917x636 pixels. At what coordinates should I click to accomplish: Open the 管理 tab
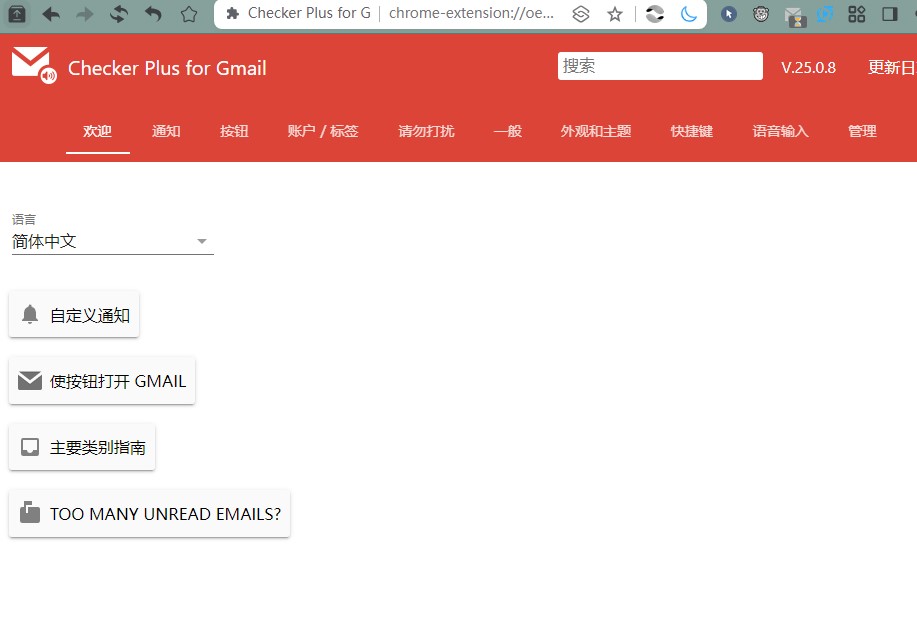tap(863, 132)
